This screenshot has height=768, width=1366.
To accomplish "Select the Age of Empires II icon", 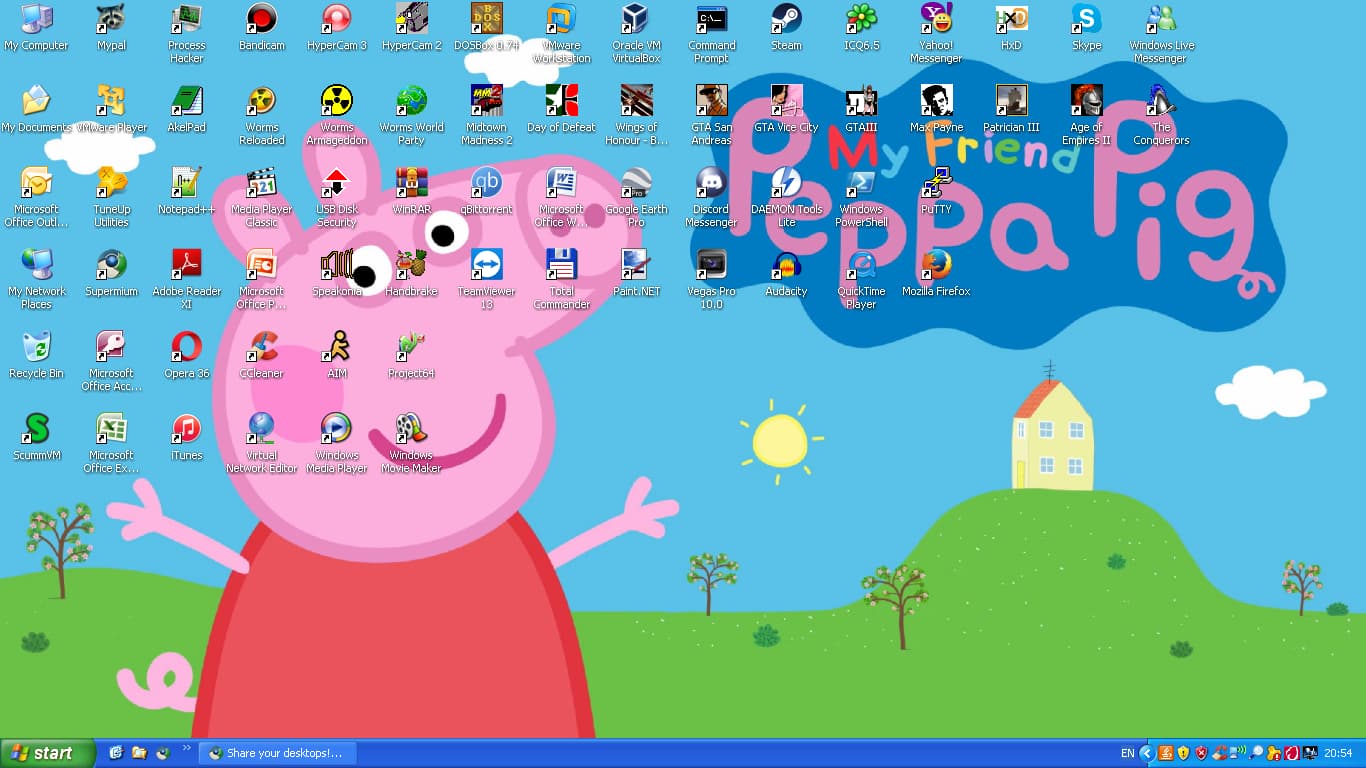I will coord(1086,101).
